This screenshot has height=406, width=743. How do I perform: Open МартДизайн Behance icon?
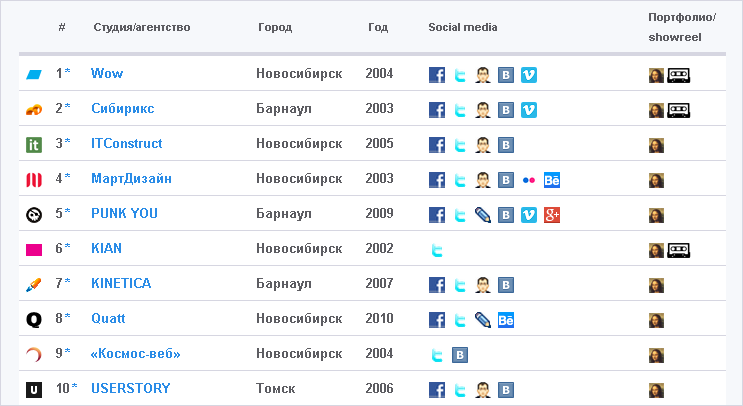tap(552, 180)
